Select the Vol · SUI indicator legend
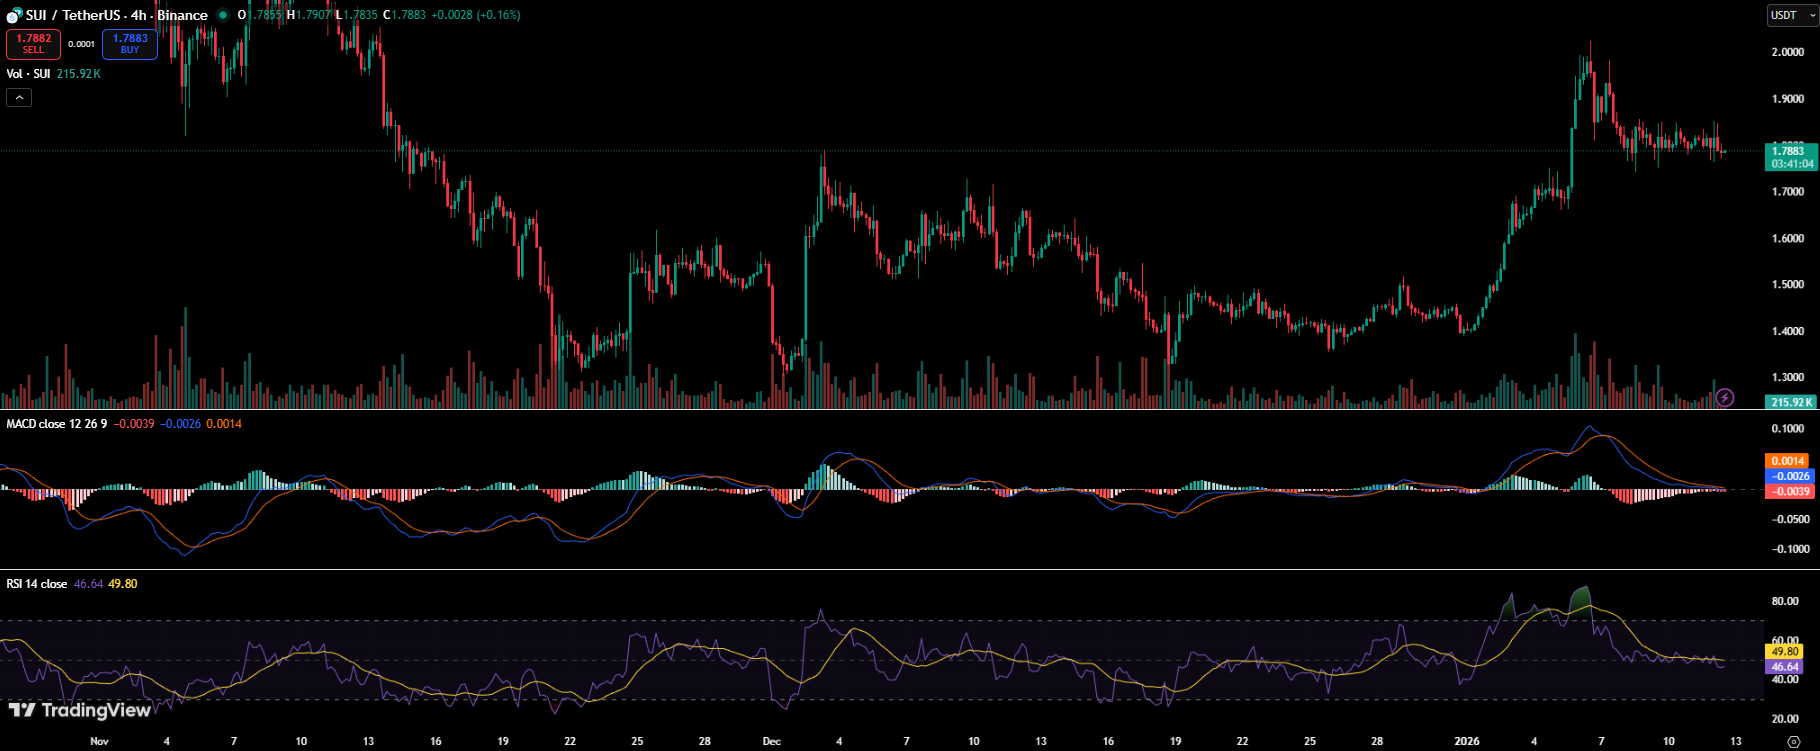The height and width of the screenshot is (751, 1820). tap(28, 74)
